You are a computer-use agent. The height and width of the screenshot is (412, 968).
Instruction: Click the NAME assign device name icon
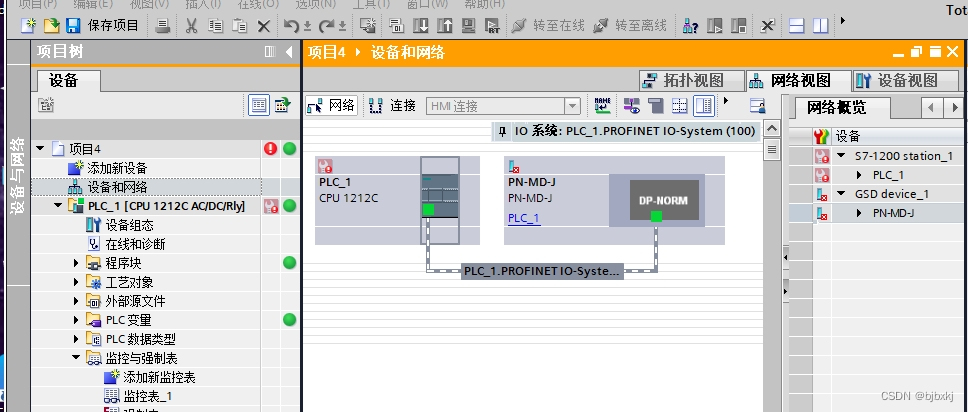(x=602, y=106)
